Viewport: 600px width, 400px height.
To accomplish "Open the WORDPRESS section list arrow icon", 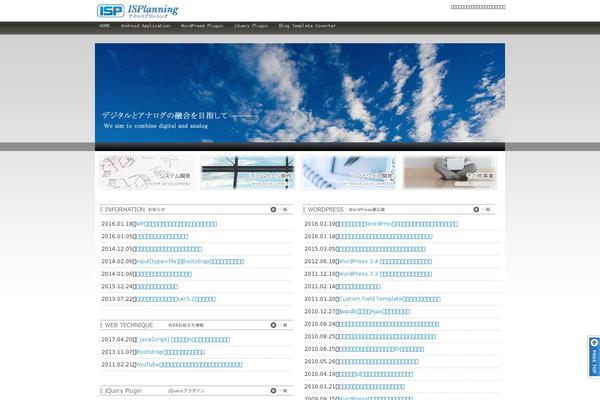I will (x=476, y=209).
